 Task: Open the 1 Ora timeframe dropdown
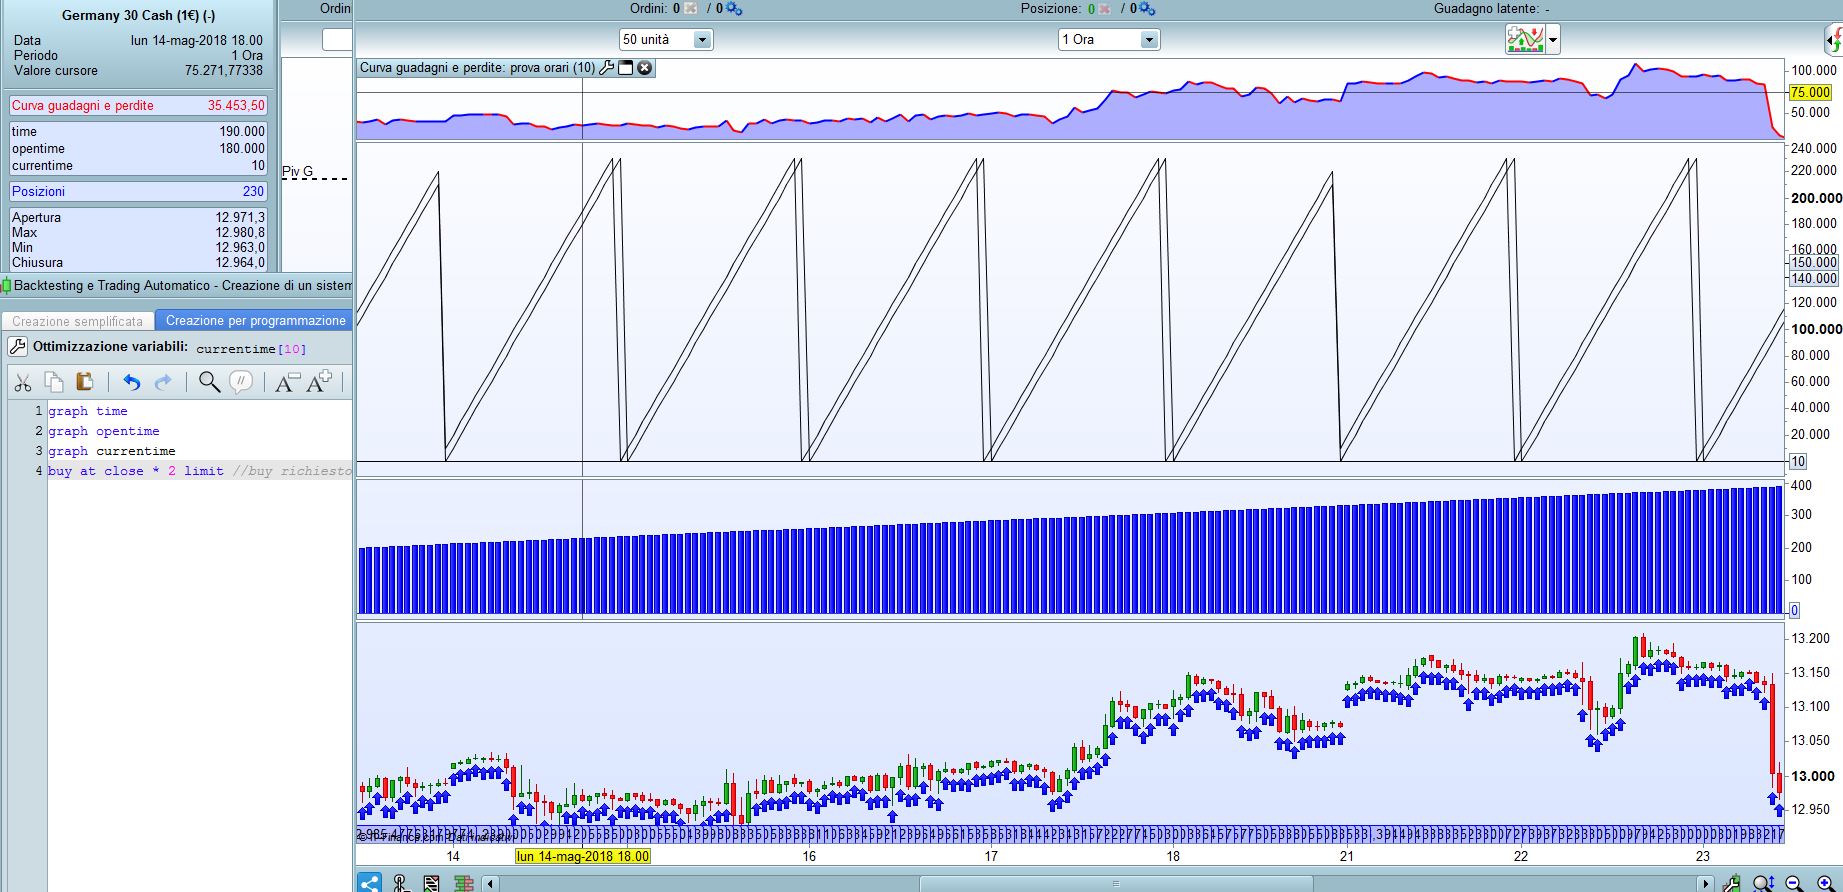(x=1109, y=40)
